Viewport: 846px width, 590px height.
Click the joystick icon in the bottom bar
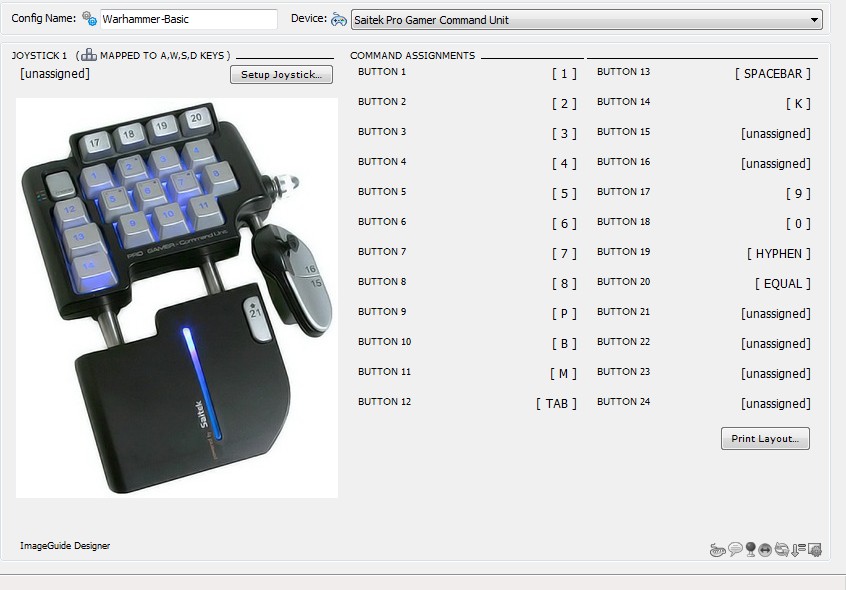click(750, 549)
